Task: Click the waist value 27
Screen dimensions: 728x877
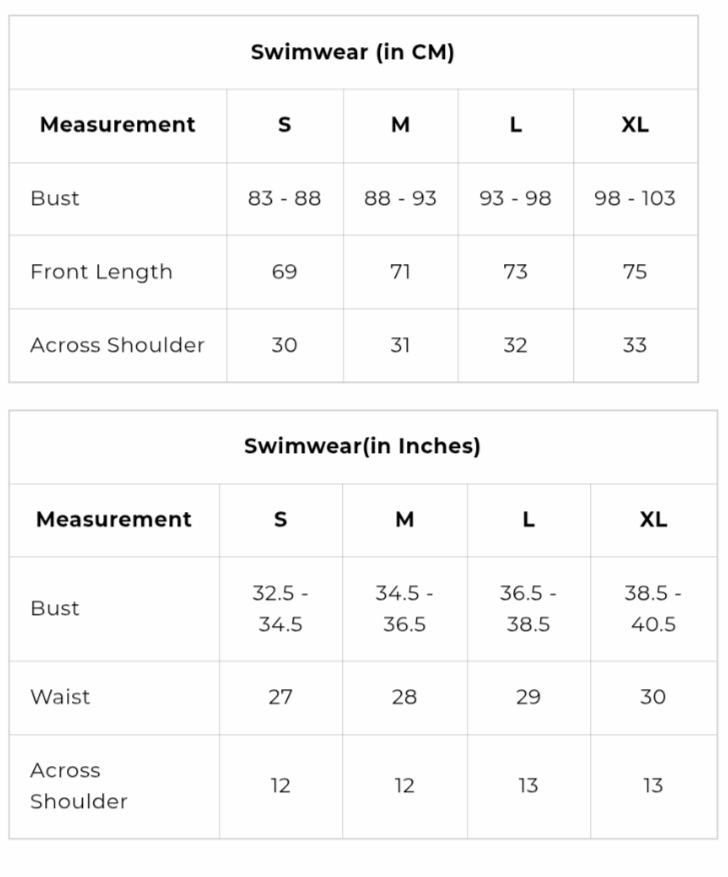Action: pos(280,697)
